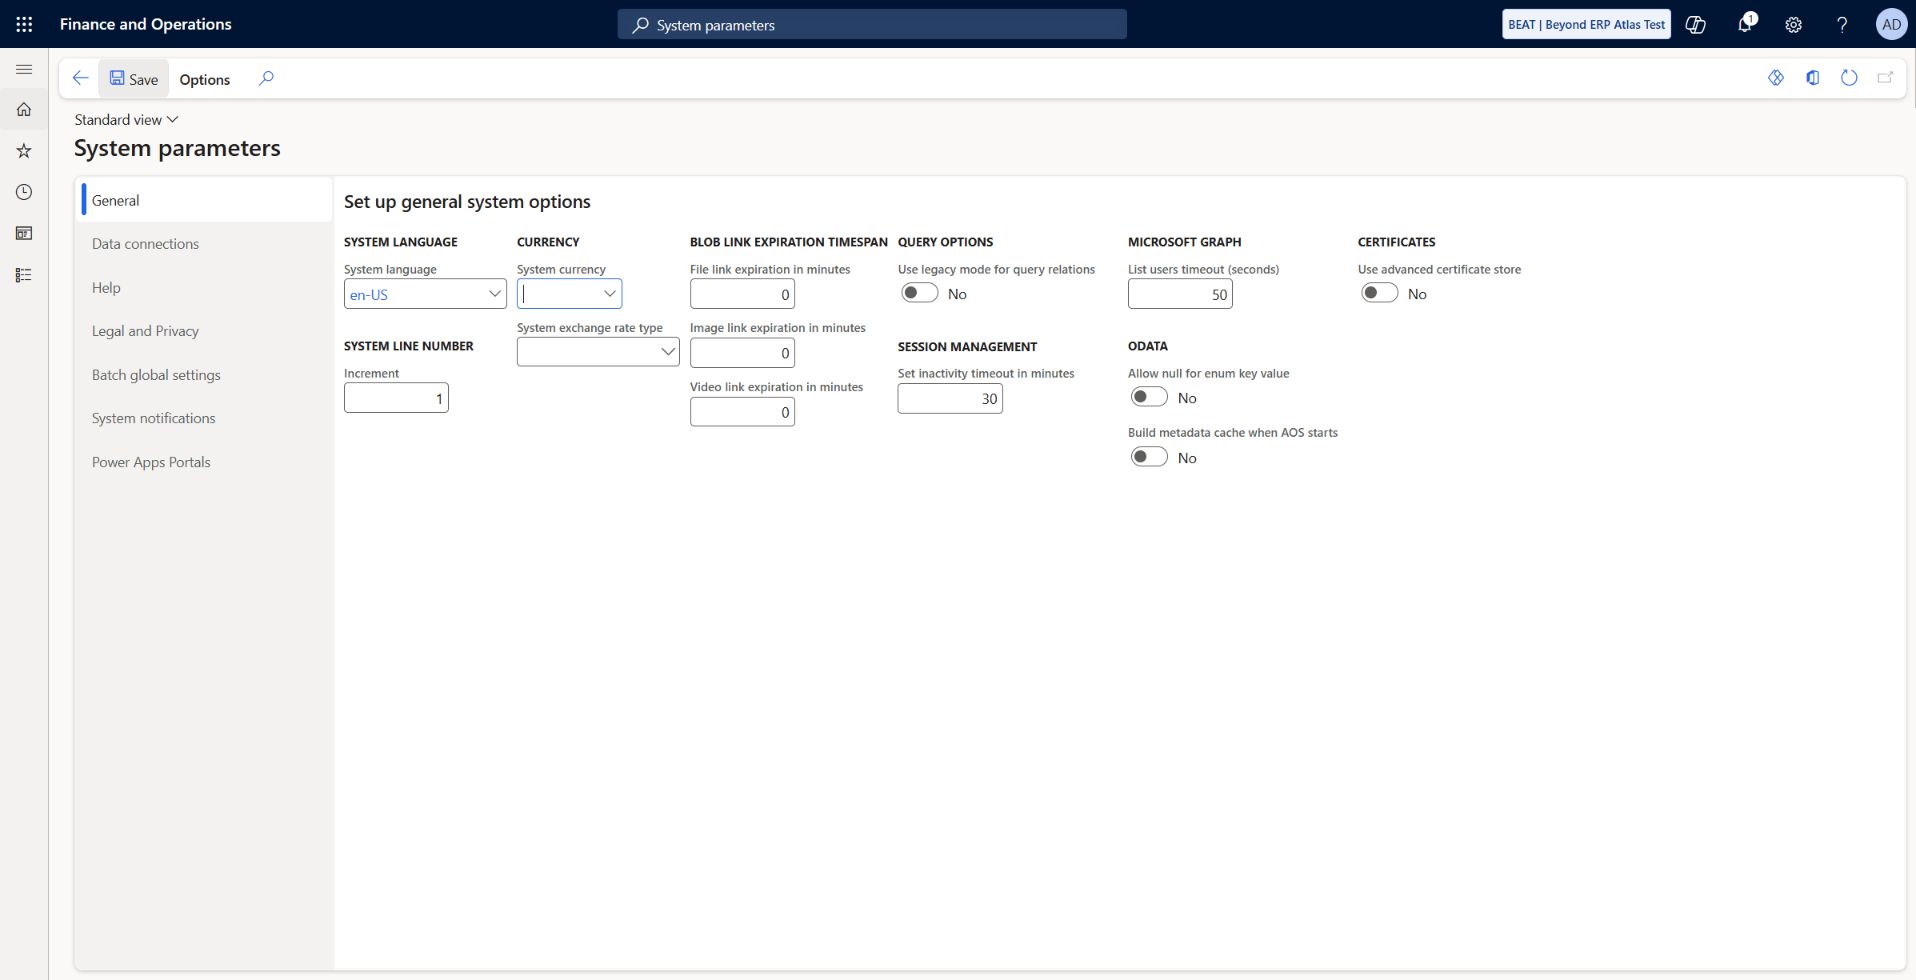
Task: Open the Options menu
Action: point(205,79)
